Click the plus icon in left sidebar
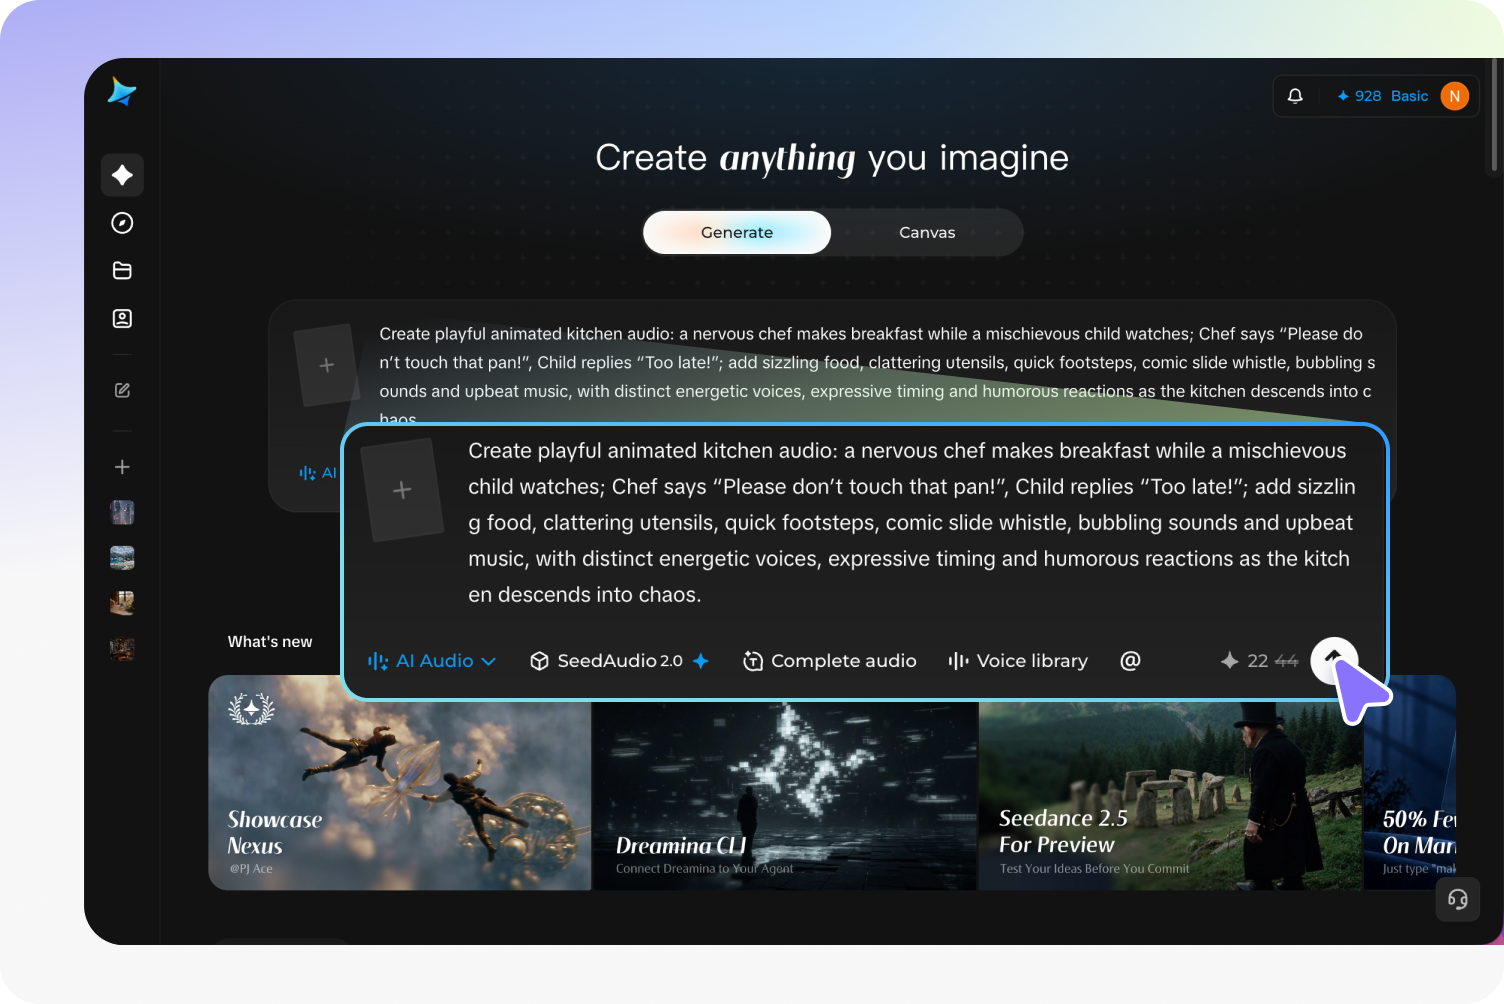This screenshot has height=1004, width=1504. [122, 467]
